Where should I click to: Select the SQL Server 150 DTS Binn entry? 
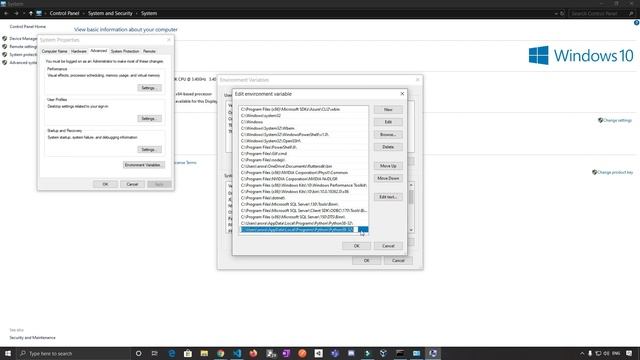coord(304,217)
